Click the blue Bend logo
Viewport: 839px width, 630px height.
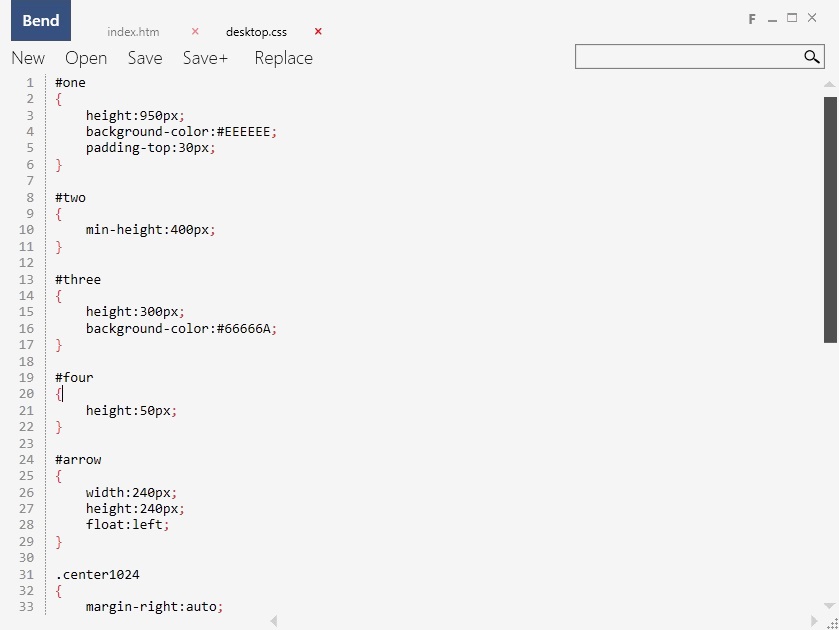click(41, 21)
